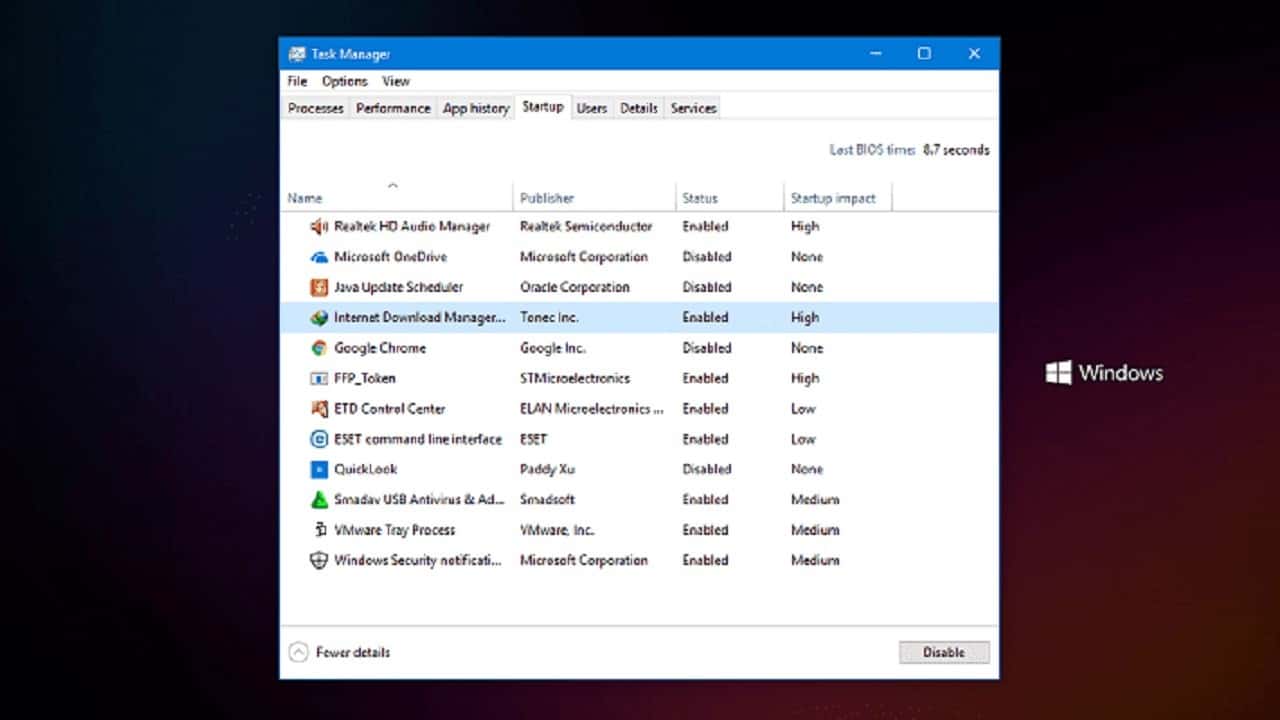Switch to the Performance tab

tap(393, 108)
